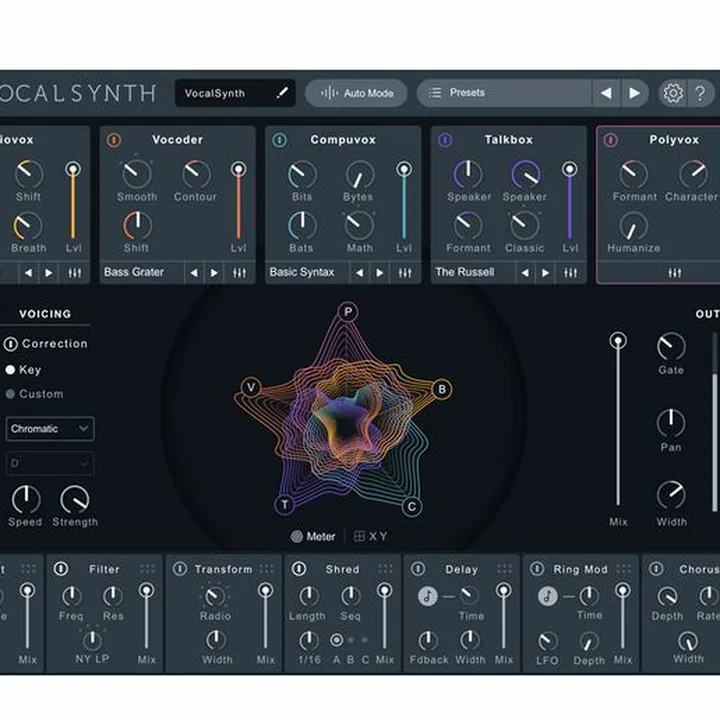
Task: Select next Compuvox preset after Basic Syntax
Action: [380, 273]
